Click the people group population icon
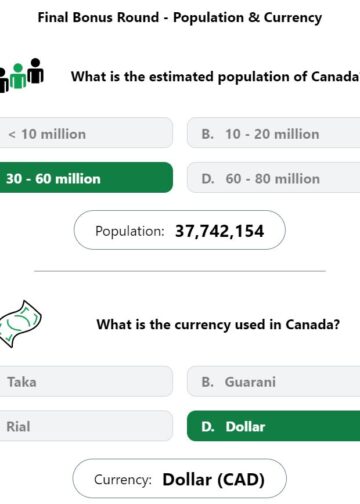 pyautogui.click(x=22, y=76)
